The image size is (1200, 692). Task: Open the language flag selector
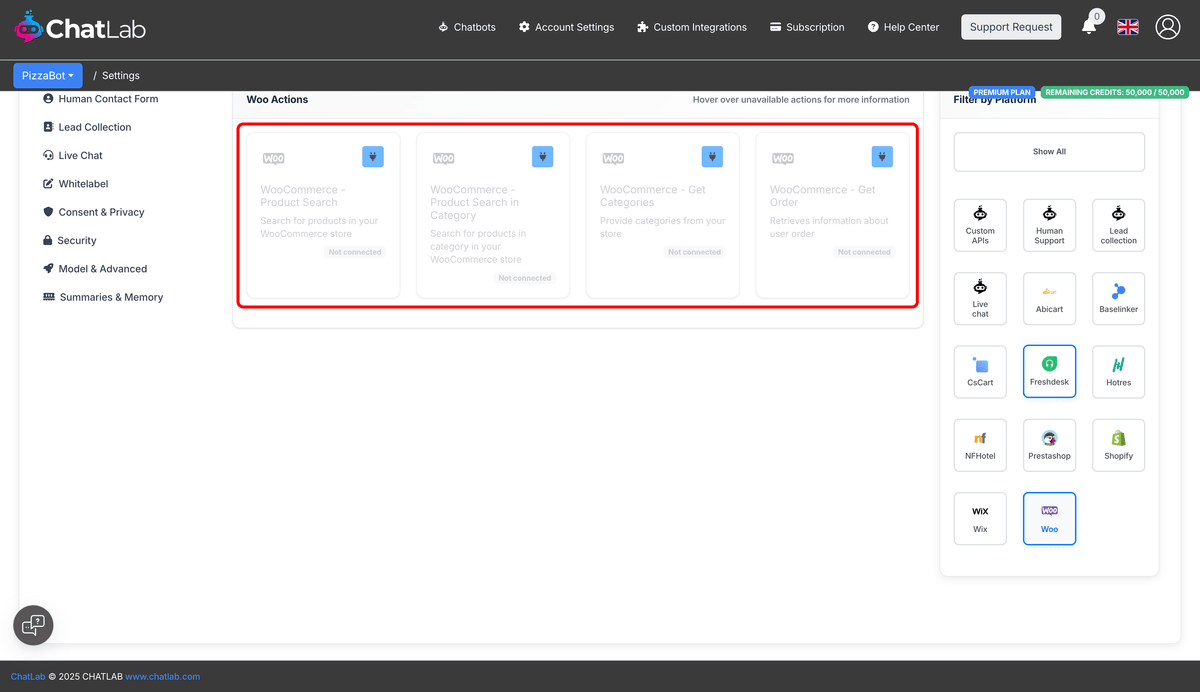1128,27
